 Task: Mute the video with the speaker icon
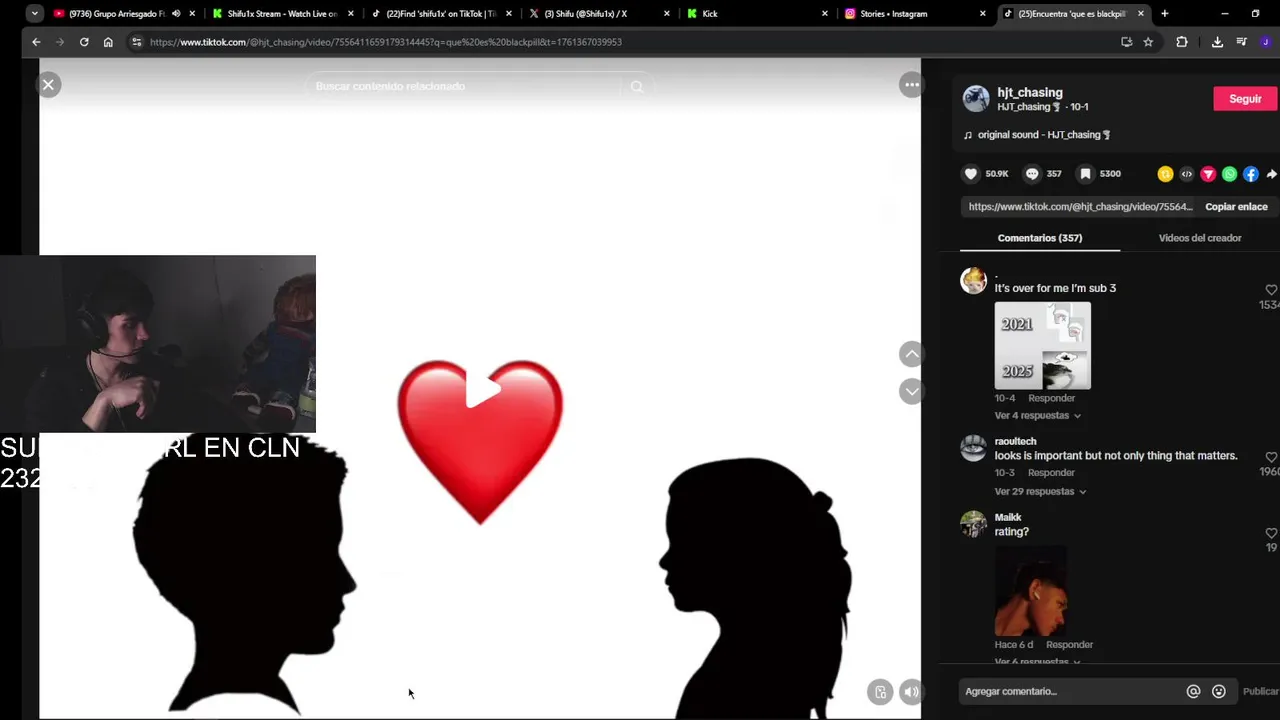pyautogui.click(x=911, y=691)
